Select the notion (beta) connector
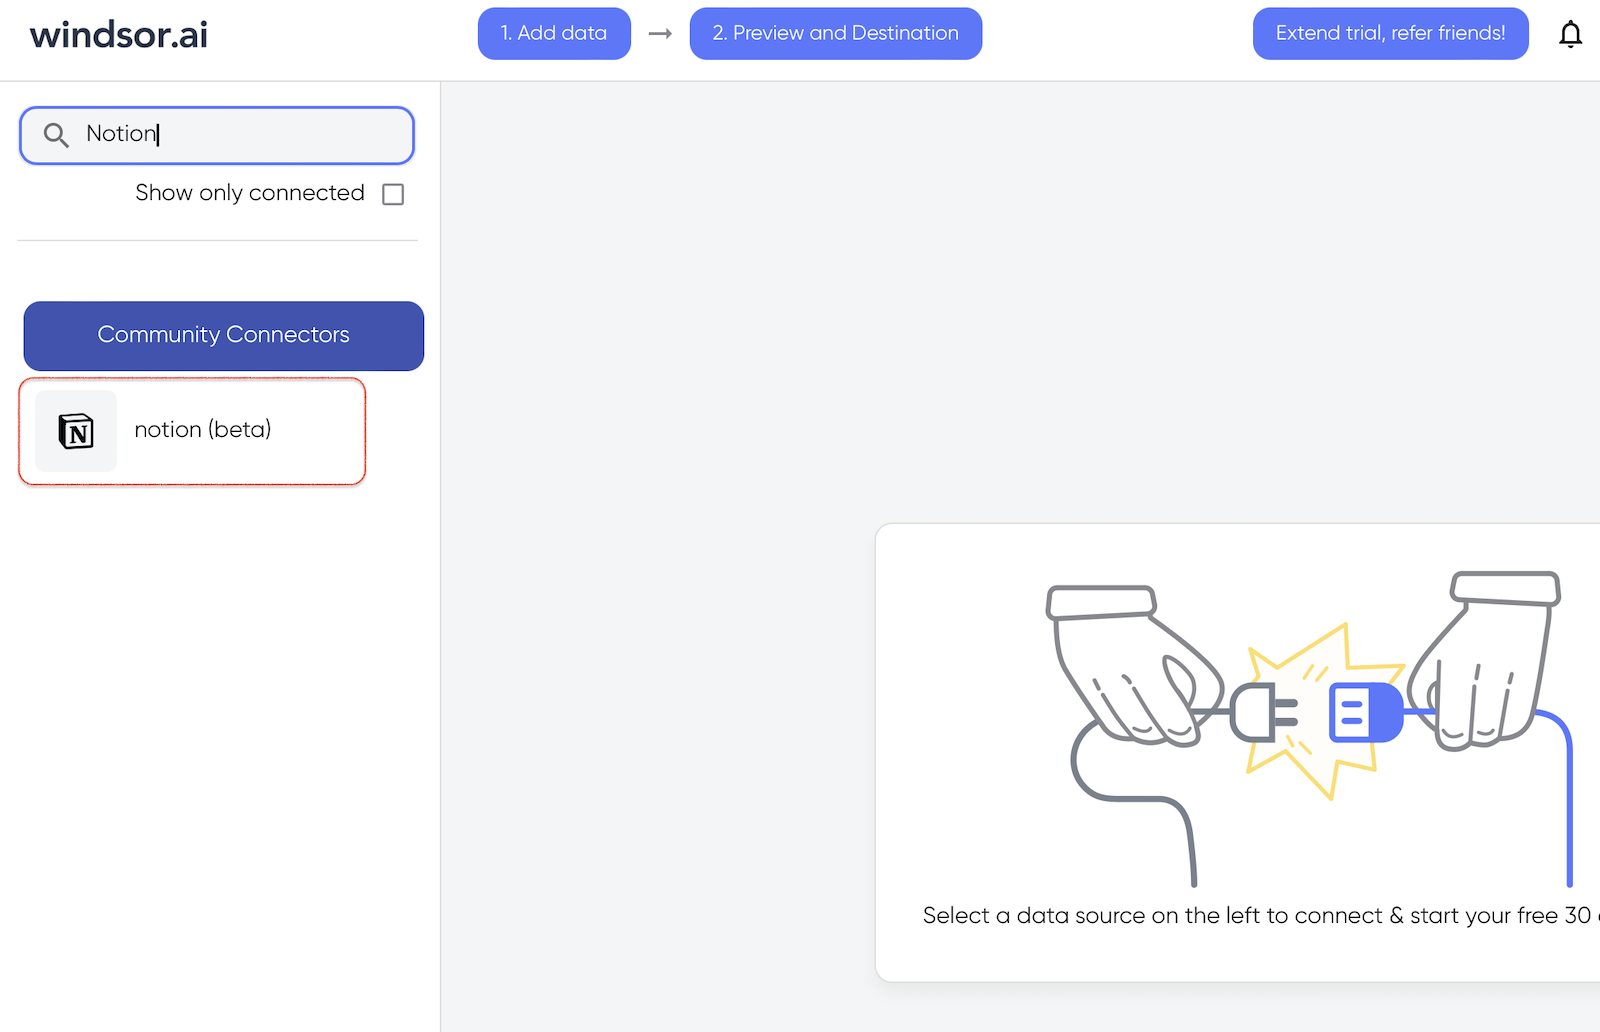Screen dimensions: 1600x1032 coord(192,431)
